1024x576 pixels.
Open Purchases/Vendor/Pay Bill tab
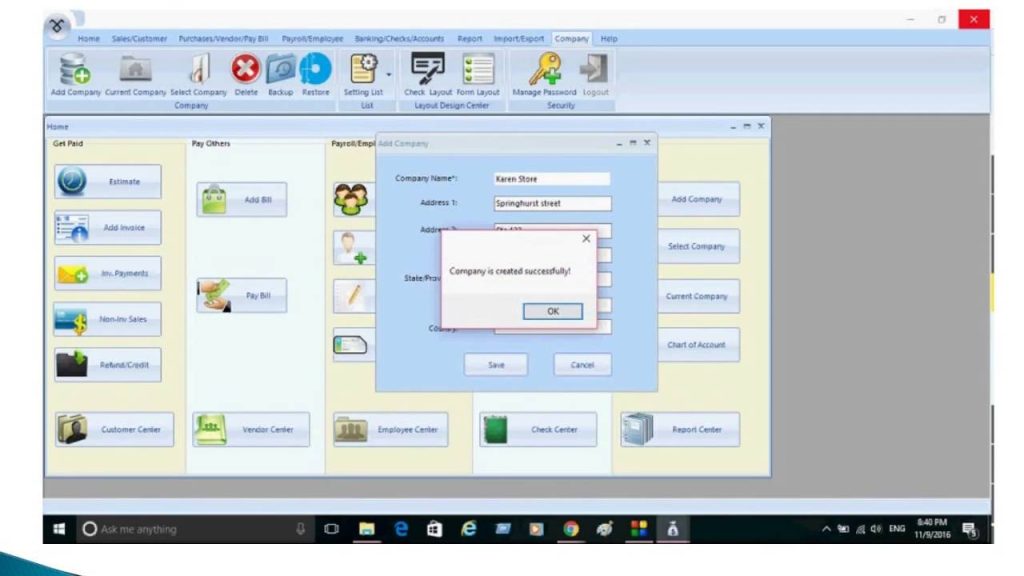(x=223, y=39)
